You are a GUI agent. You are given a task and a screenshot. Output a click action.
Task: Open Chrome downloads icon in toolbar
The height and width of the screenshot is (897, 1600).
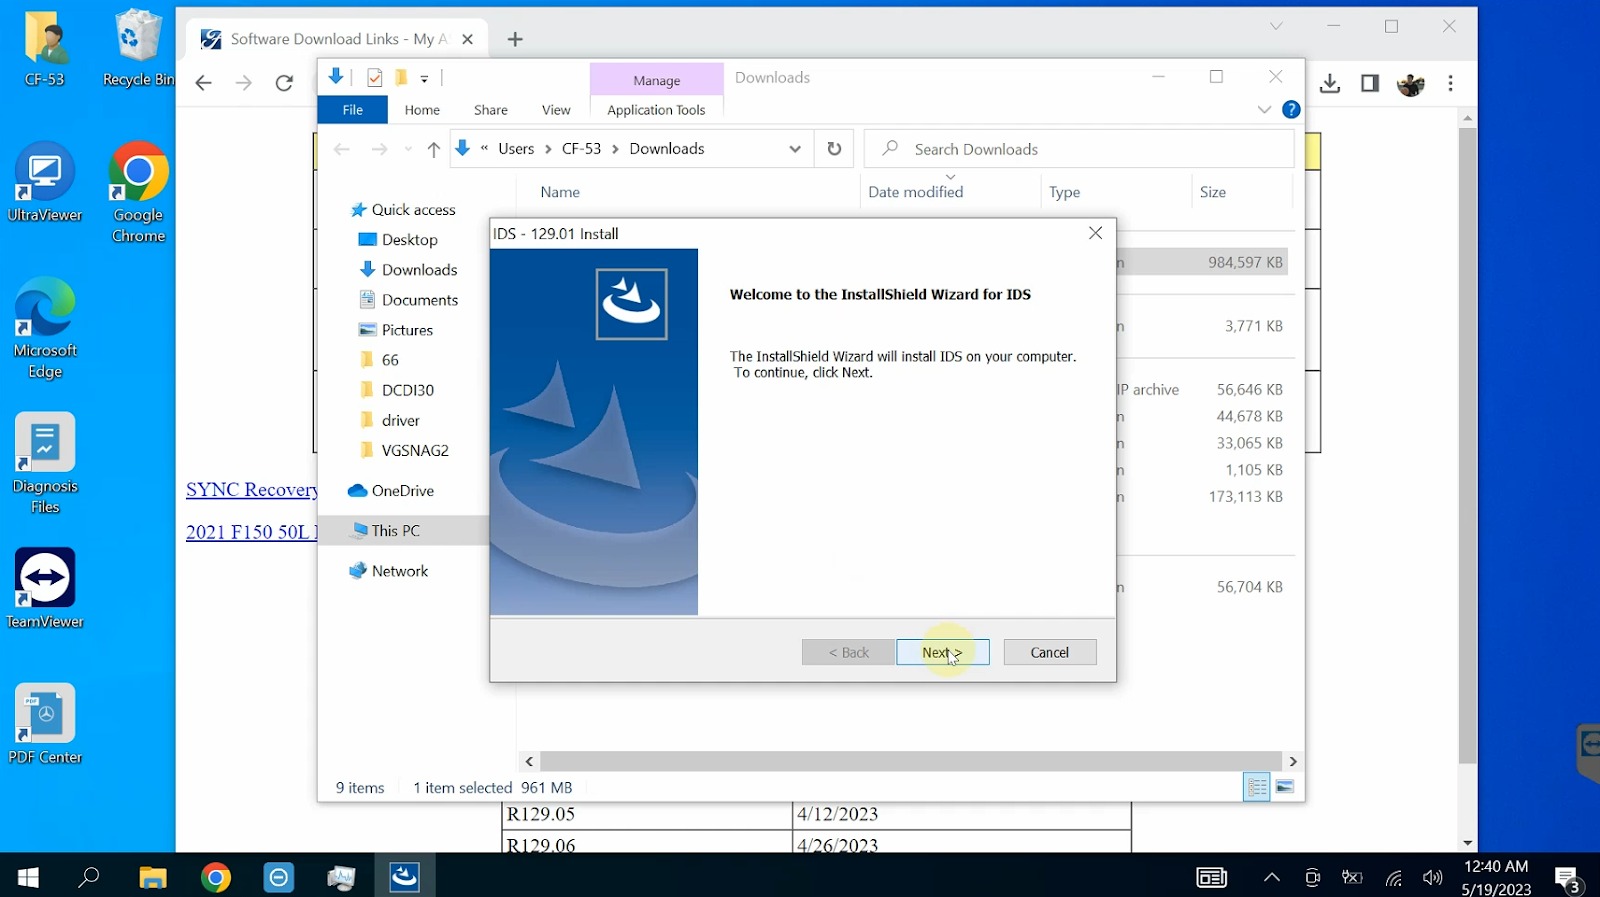(1330, 84)
